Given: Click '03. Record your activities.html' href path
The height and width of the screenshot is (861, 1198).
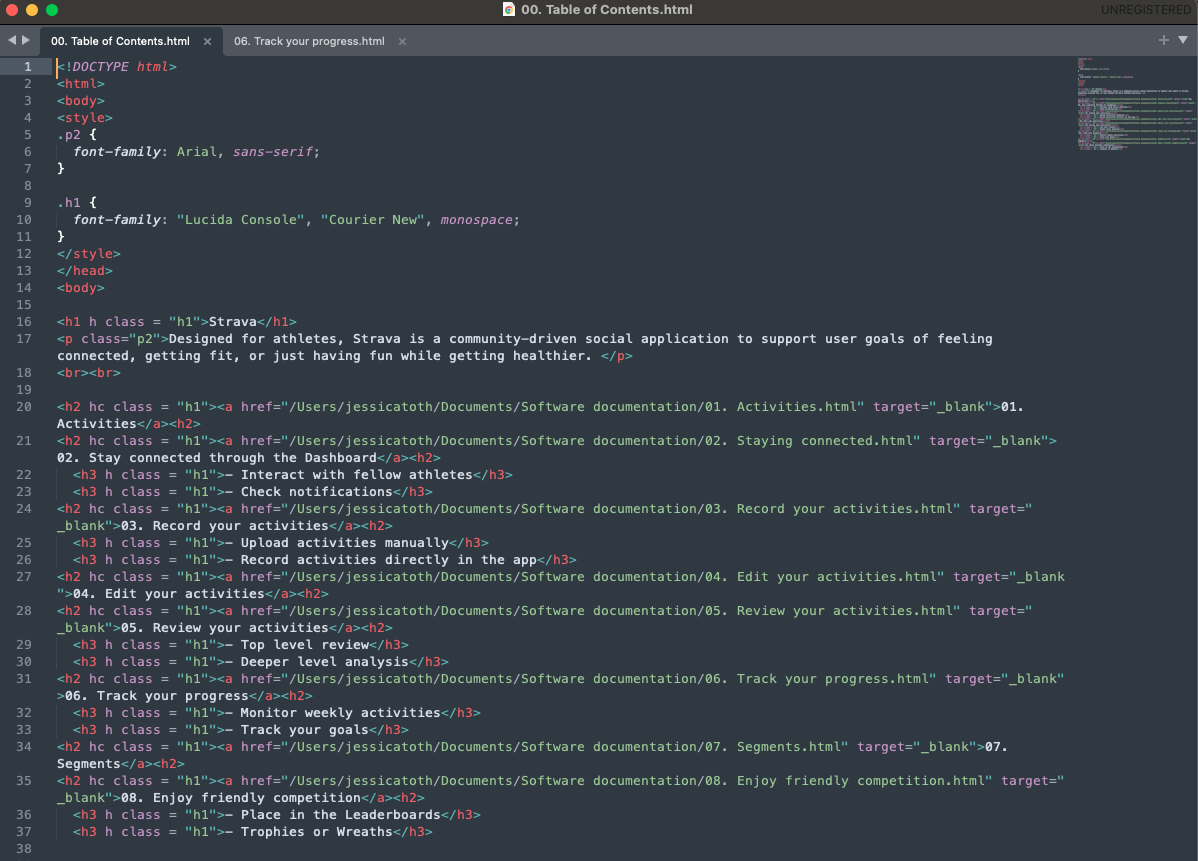Looking at the screenshot, I should click(828, 509).
